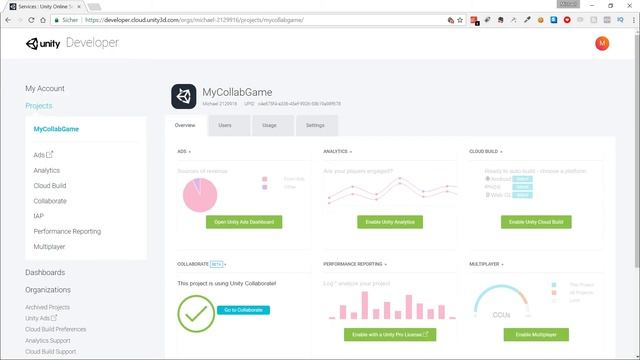The width and height of the screenshot is (640, 360).
Task: Click the external-link icon next to Ads
Action: [50, 154]
